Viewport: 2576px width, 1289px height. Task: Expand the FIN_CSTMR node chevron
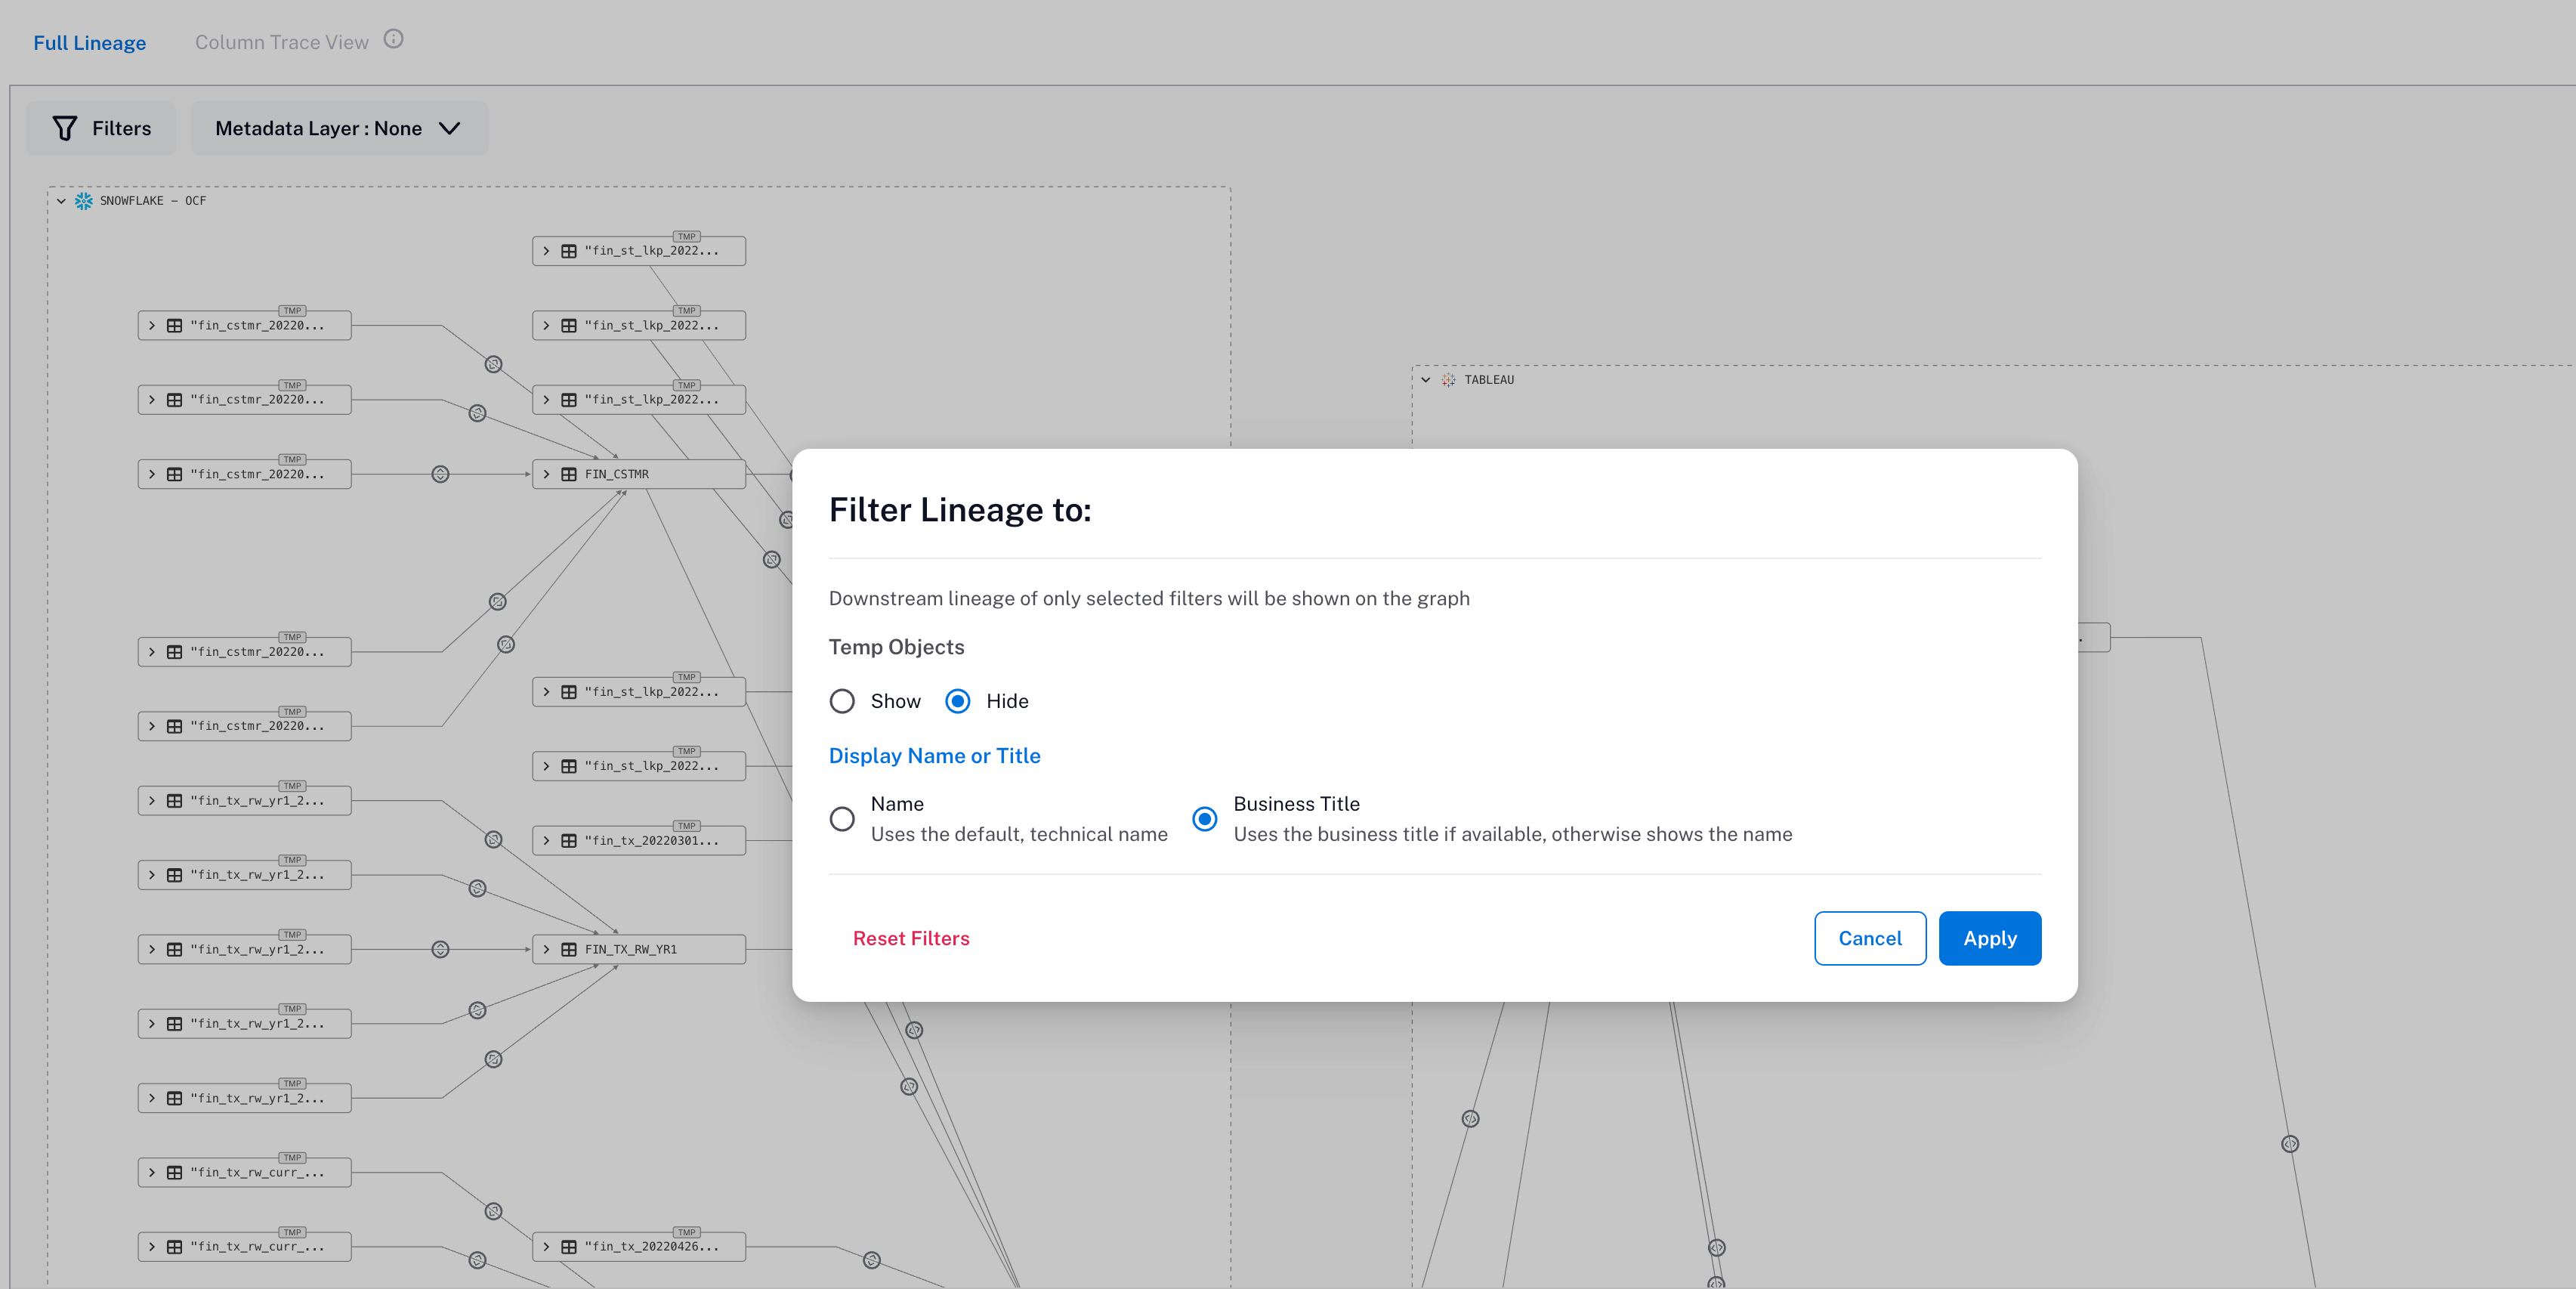click(x=546, y=474)
